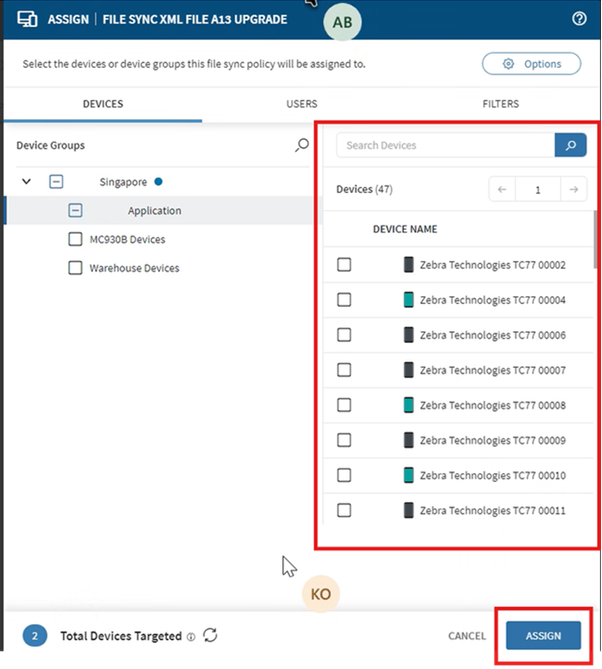The width and height of the screenshot is (602, 669).
Task: Switch to the DEVICES tab
Action: (x=103, y=104)
